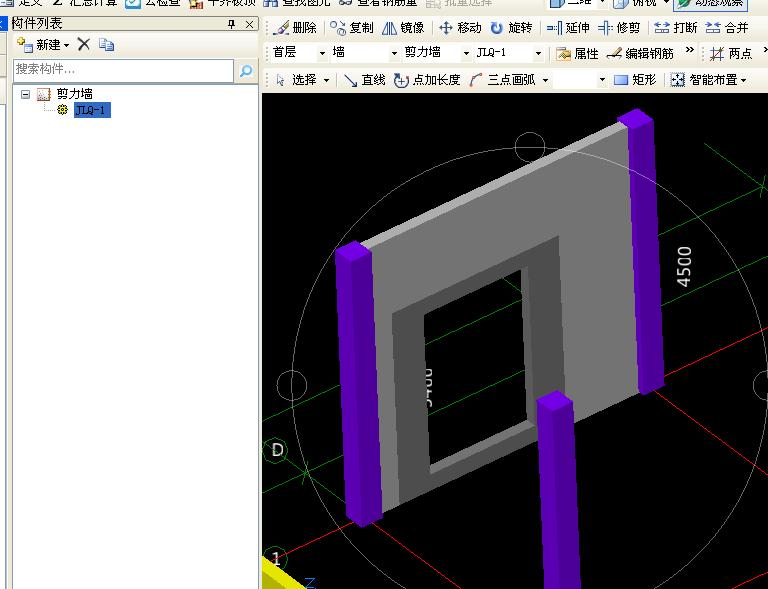Select the 修剪 trim tool
This screenshot has width=768, height=589.
click(619, 28)
